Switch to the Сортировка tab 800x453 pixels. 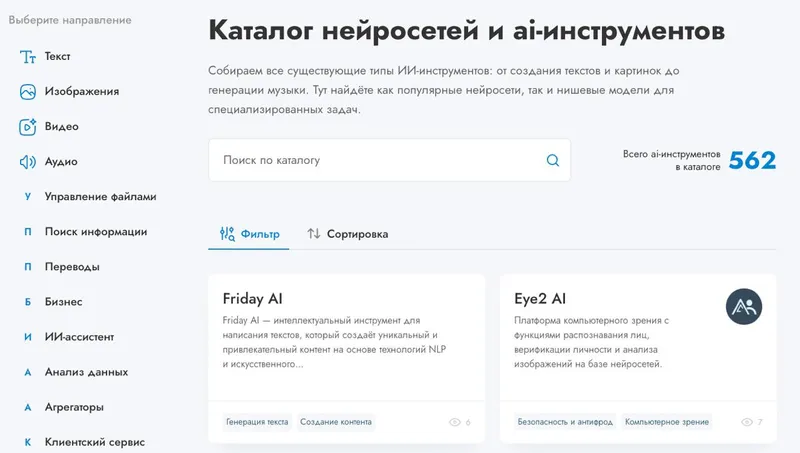point(347,234)
